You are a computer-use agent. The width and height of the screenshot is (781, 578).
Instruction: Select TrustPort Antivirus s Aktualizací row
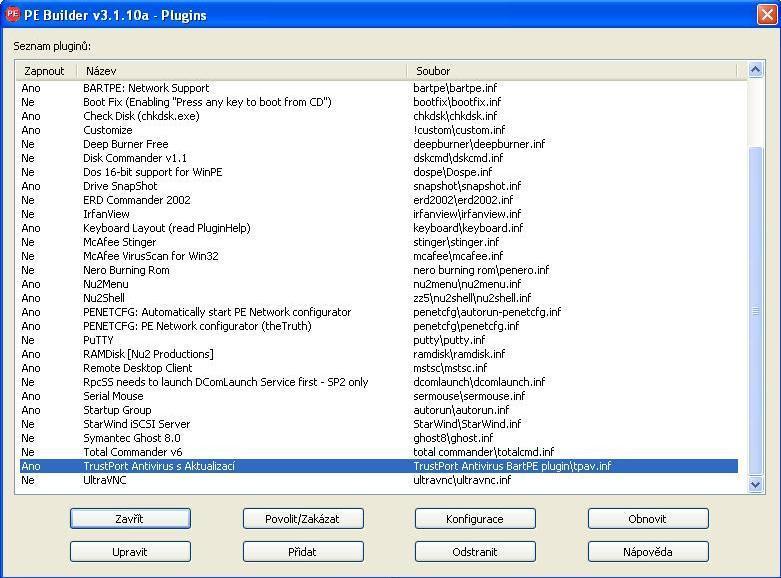click(x=379, y=466)
